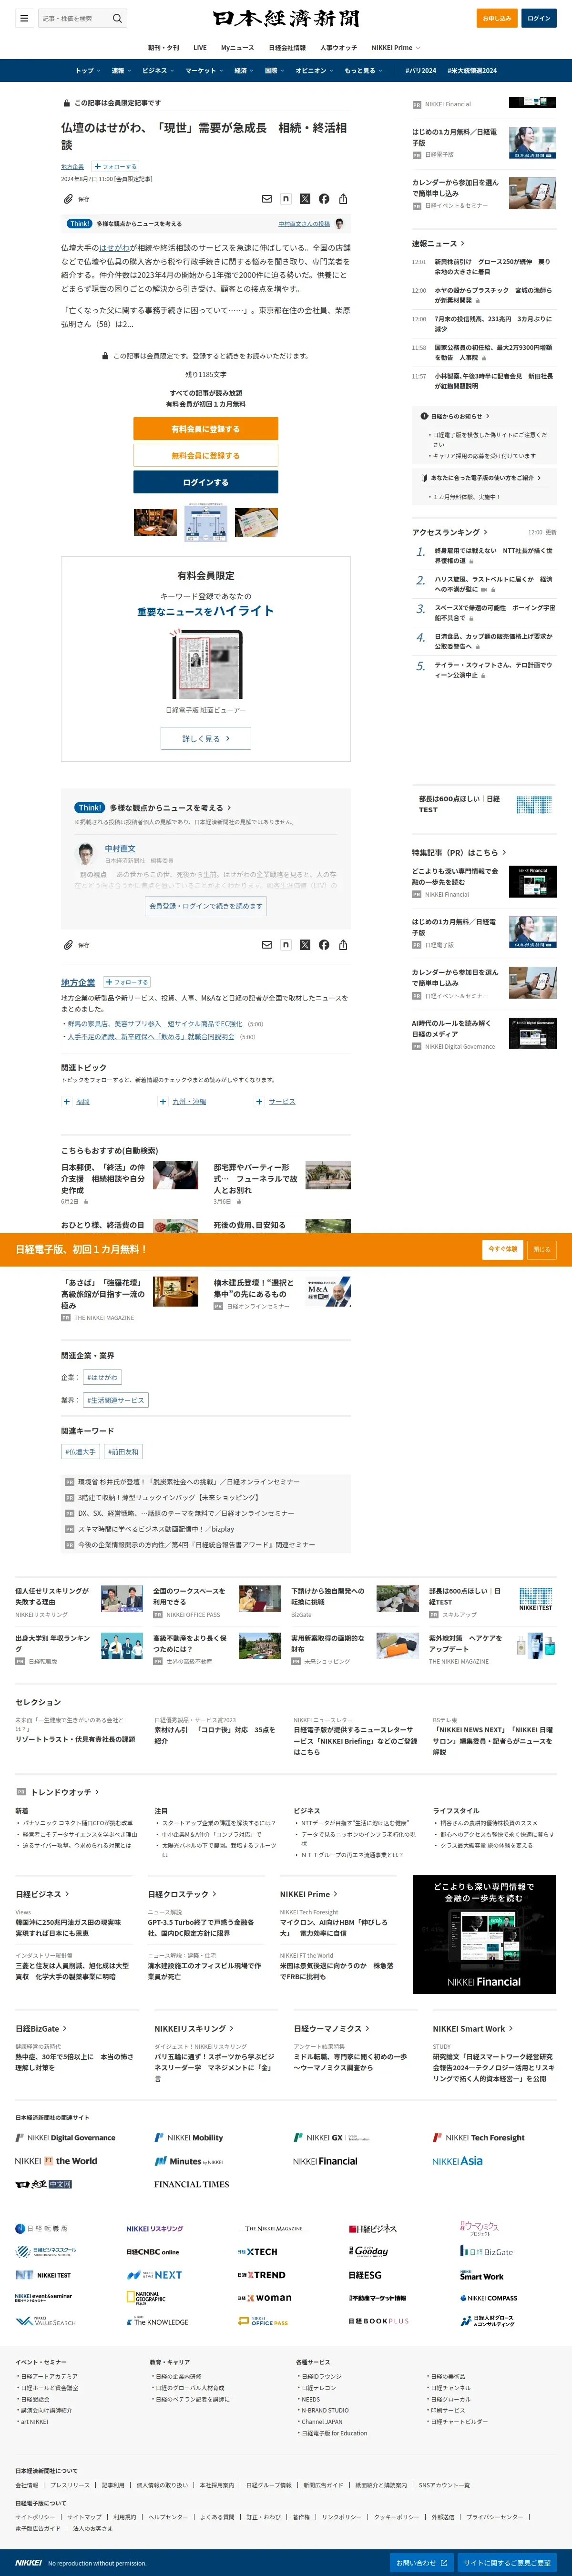
Task: Expand the マーケット navigation dropdown
Action: point(203,71)
